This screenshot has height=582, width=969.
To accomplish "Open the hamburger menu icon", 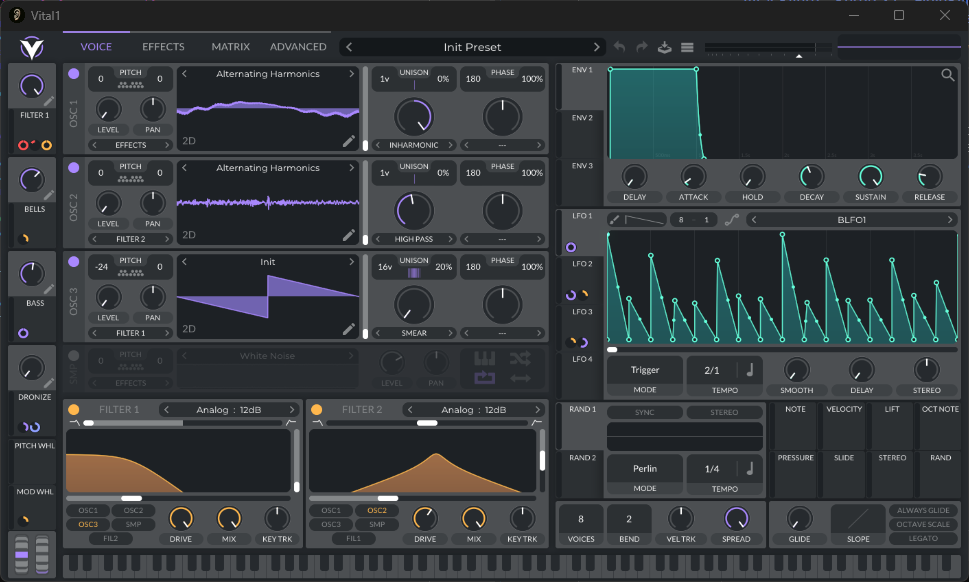I will pos(687,47).
